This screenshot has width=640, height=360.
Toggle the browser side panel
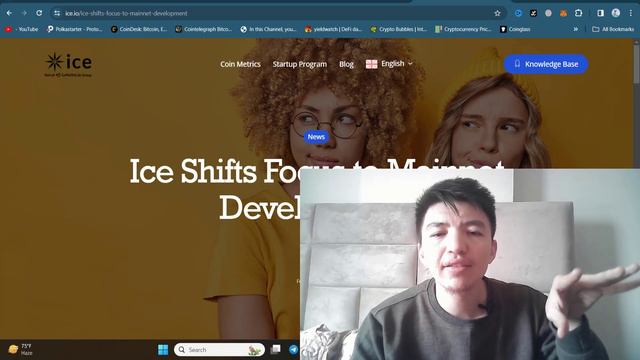click(x=600, y=13)
